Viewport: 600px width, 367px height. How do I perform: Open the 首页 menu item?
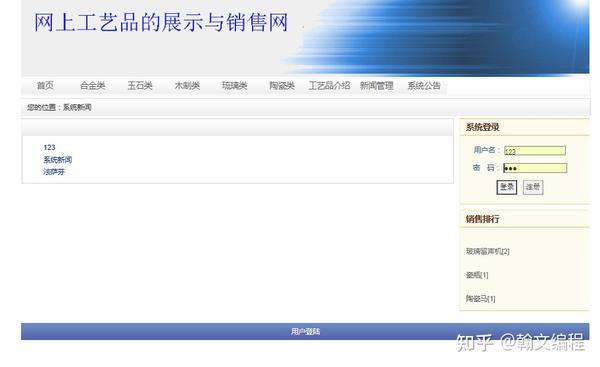point(45,86)
